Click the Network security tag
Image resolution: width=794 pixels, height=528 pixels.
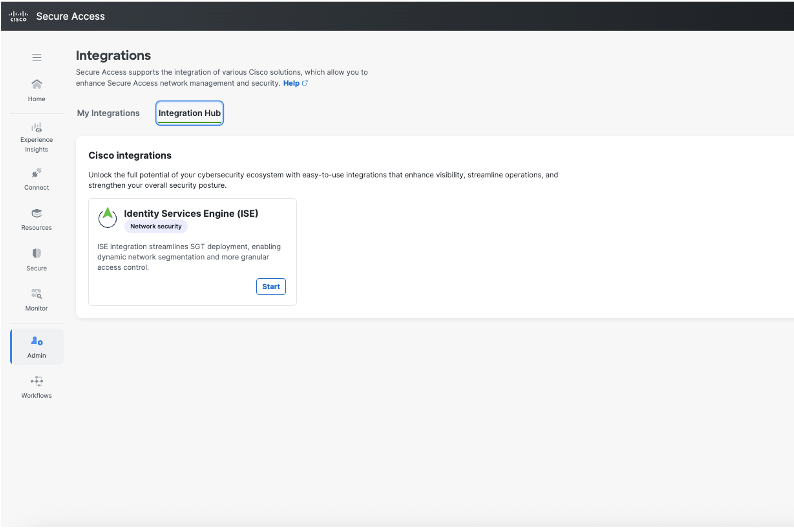156,226
